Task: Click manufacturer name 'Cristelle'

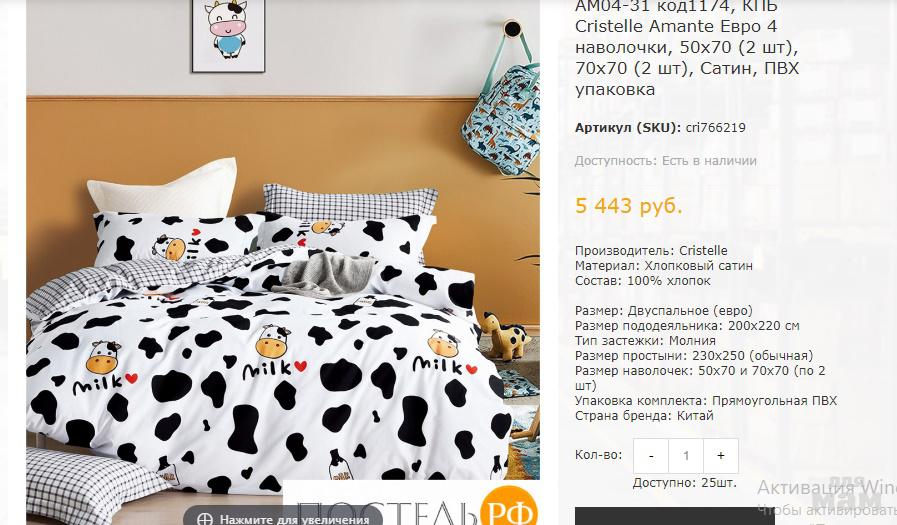Action: (x=703, y=250)
